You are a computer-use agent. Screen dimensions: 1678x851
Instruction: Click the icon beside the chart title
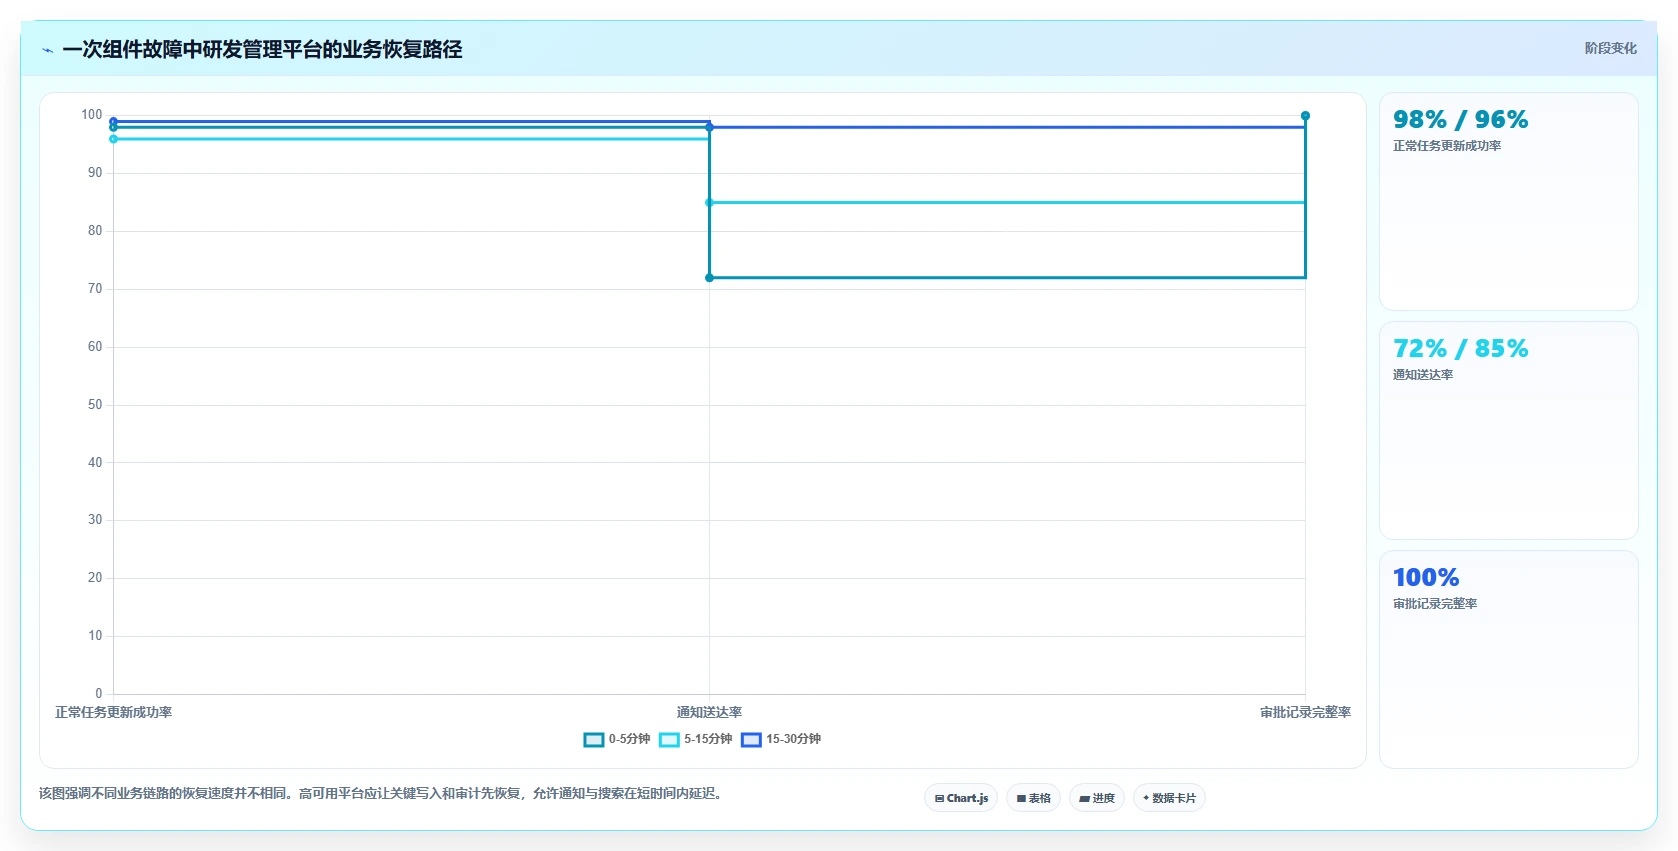(47, 50)
